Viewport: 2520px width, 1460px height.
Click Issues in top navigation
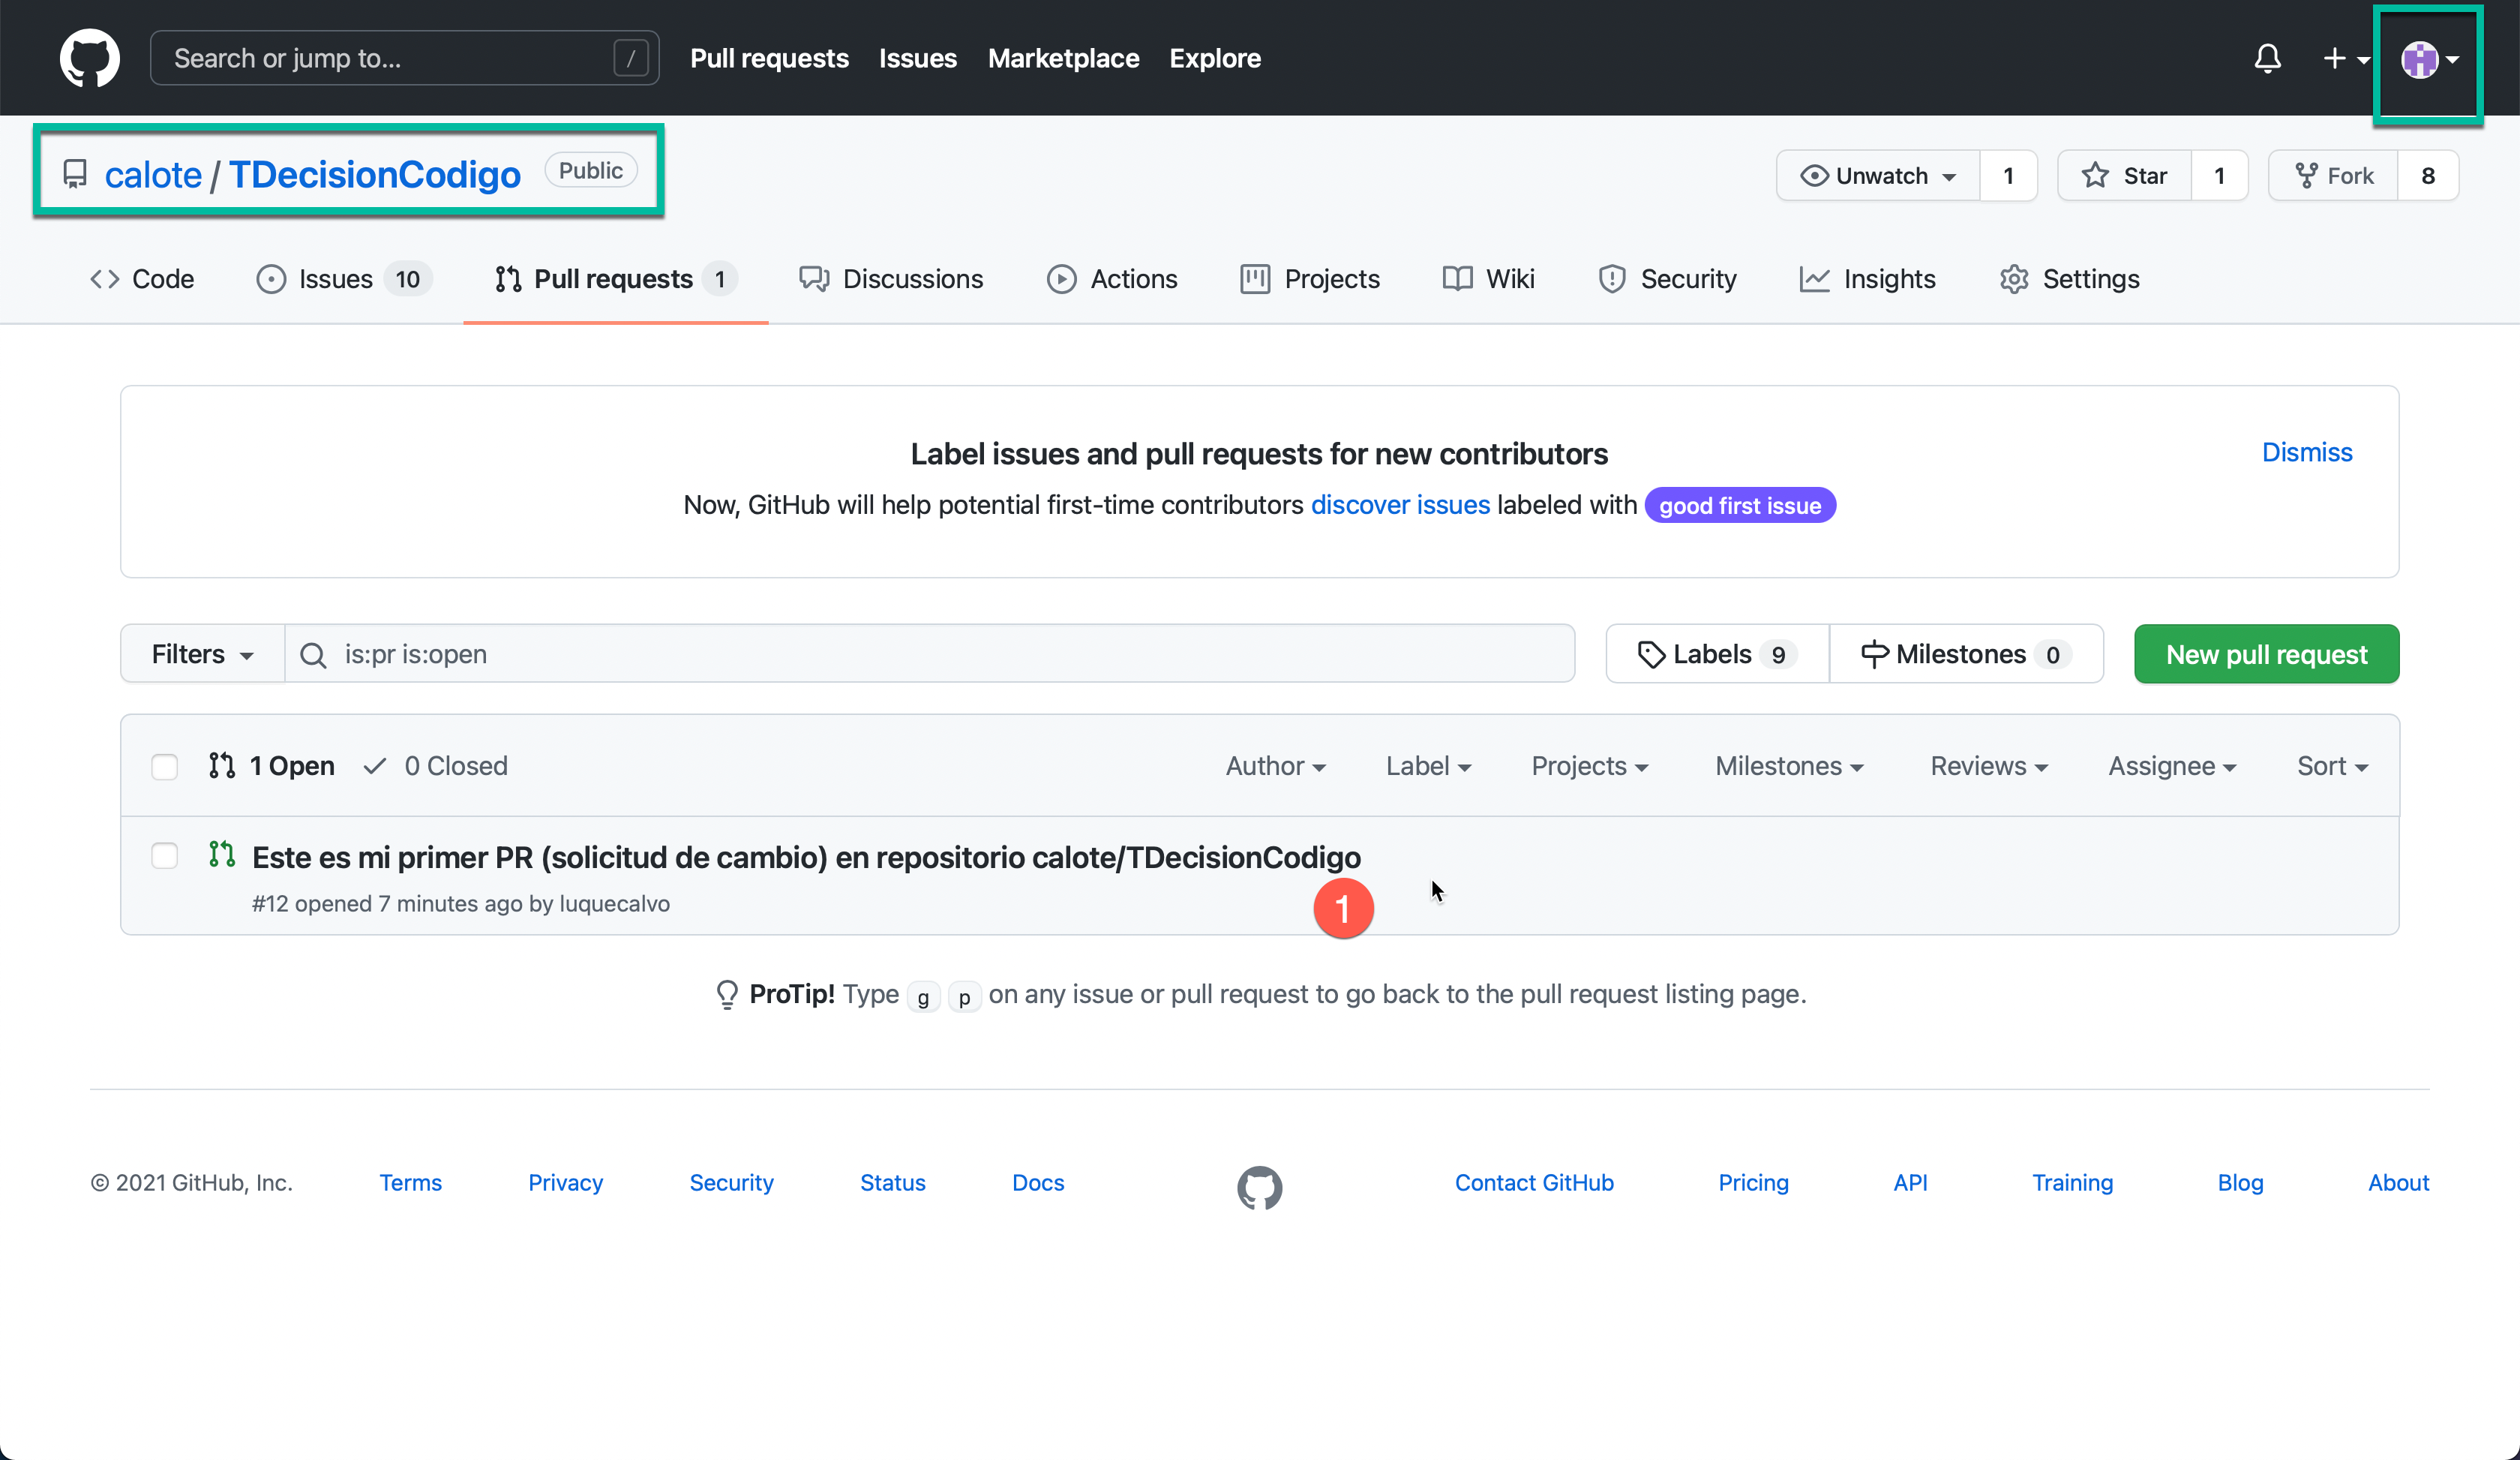pyautogui.click(x=917, y=58)
